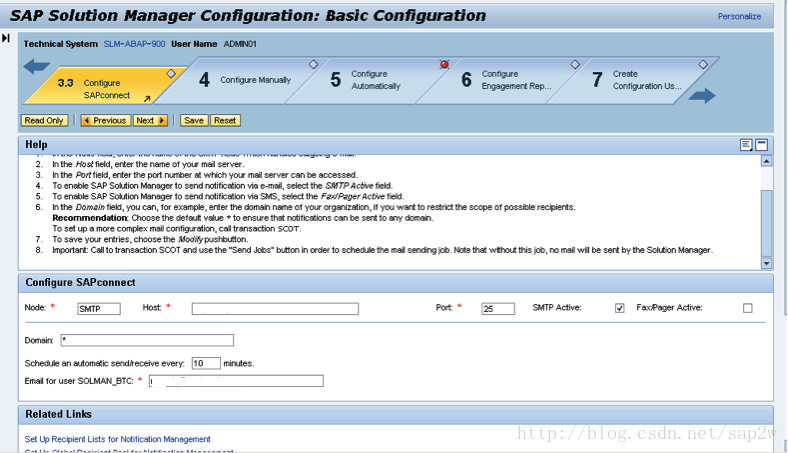
Task: Open the Personalize link
Action: (739, 17)
